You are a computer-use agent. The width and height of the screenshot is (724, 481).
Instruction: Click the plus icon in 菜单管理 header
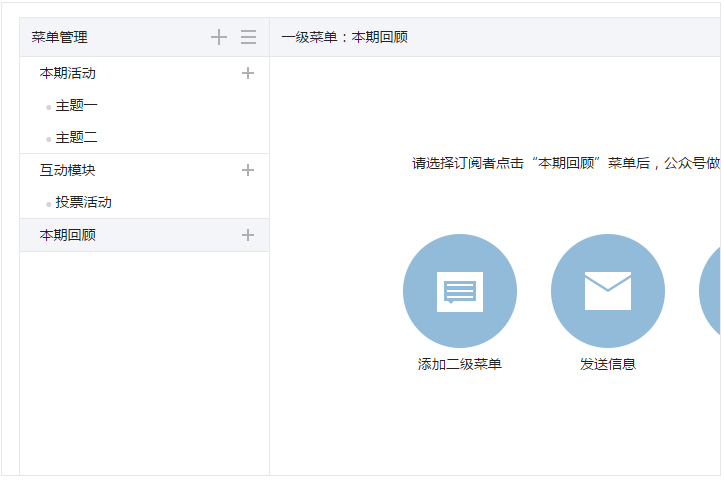coord(219,37)
